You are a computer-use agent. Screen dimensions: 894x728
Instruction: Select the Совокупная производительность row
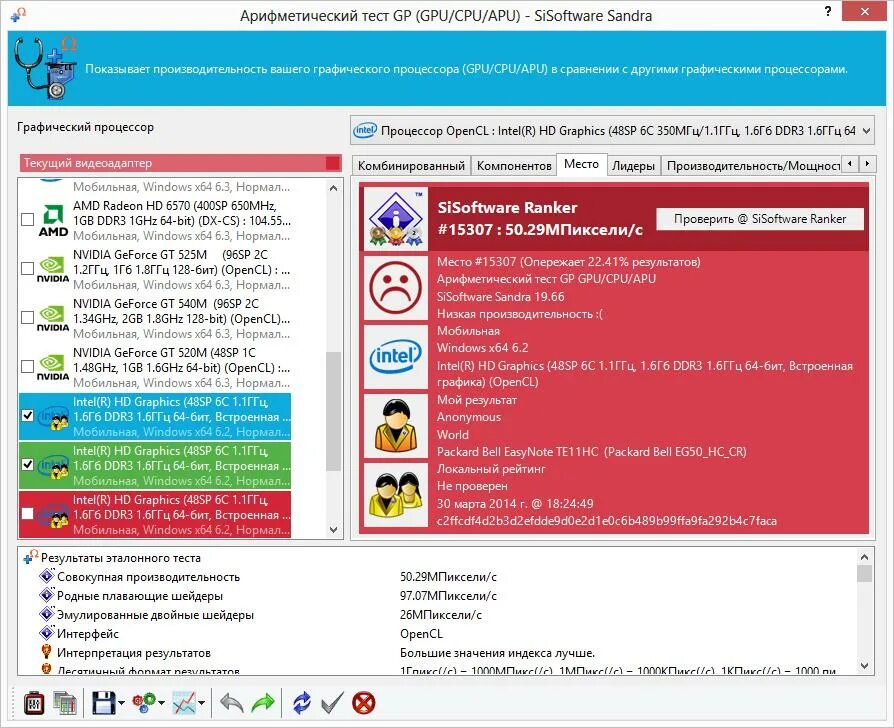pos(436,577)
